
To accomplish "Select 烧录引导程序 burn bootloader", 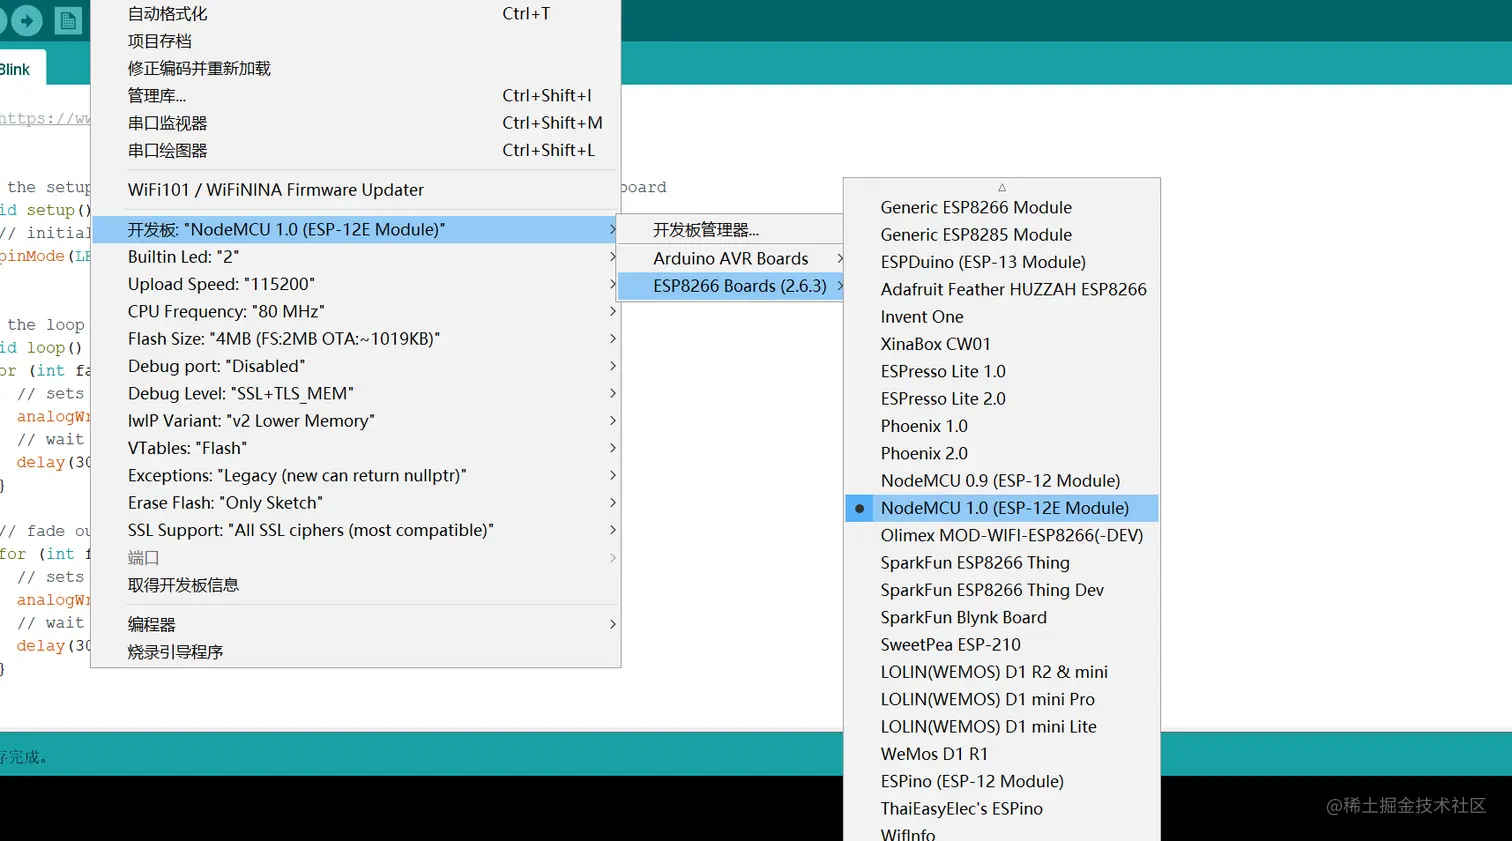I will [x=355, y=652].
